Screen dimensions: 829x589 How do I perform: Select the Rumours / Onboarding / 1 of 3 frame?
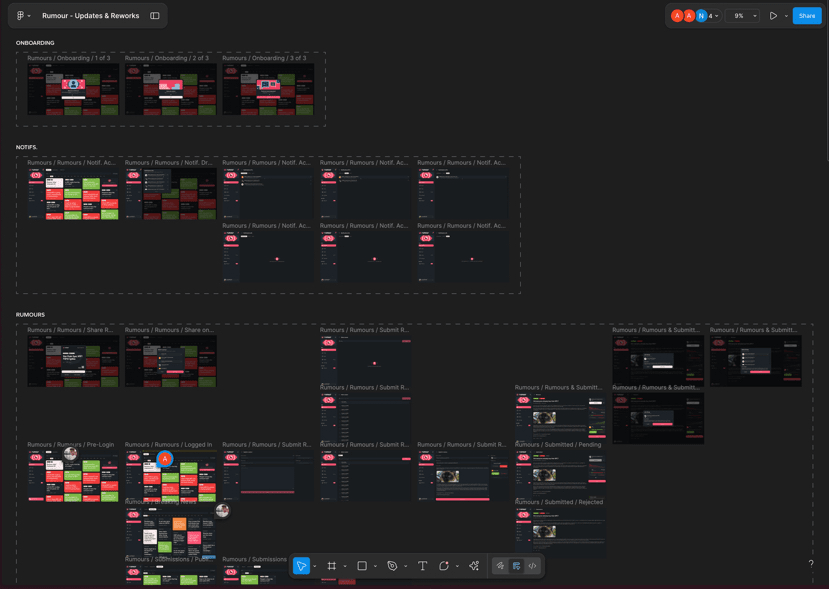72,90
